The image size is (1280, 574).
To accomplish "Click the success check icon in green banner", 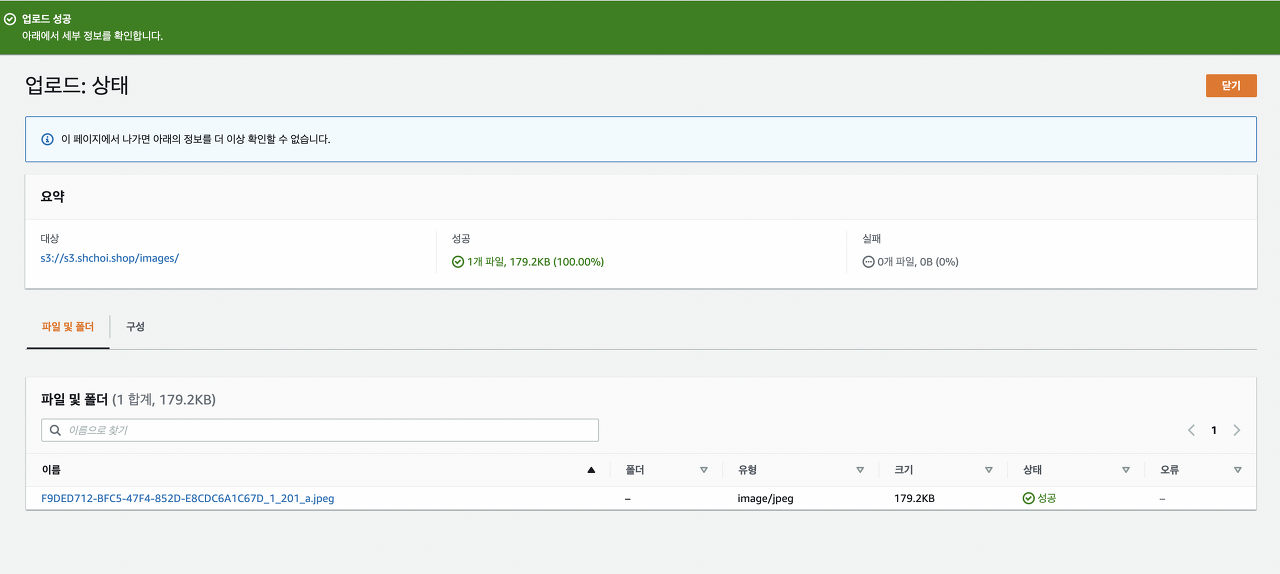I will coord(10,19).
